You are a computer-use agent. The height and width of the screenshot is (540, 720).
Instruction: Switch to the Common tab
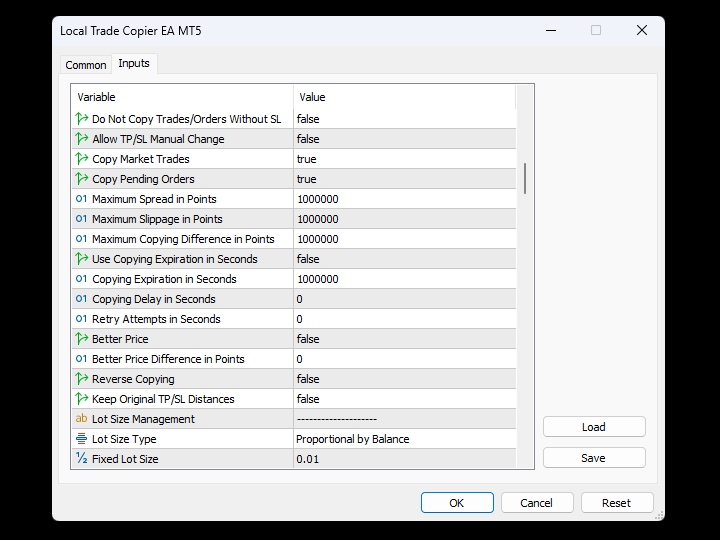tap(86, 65)
